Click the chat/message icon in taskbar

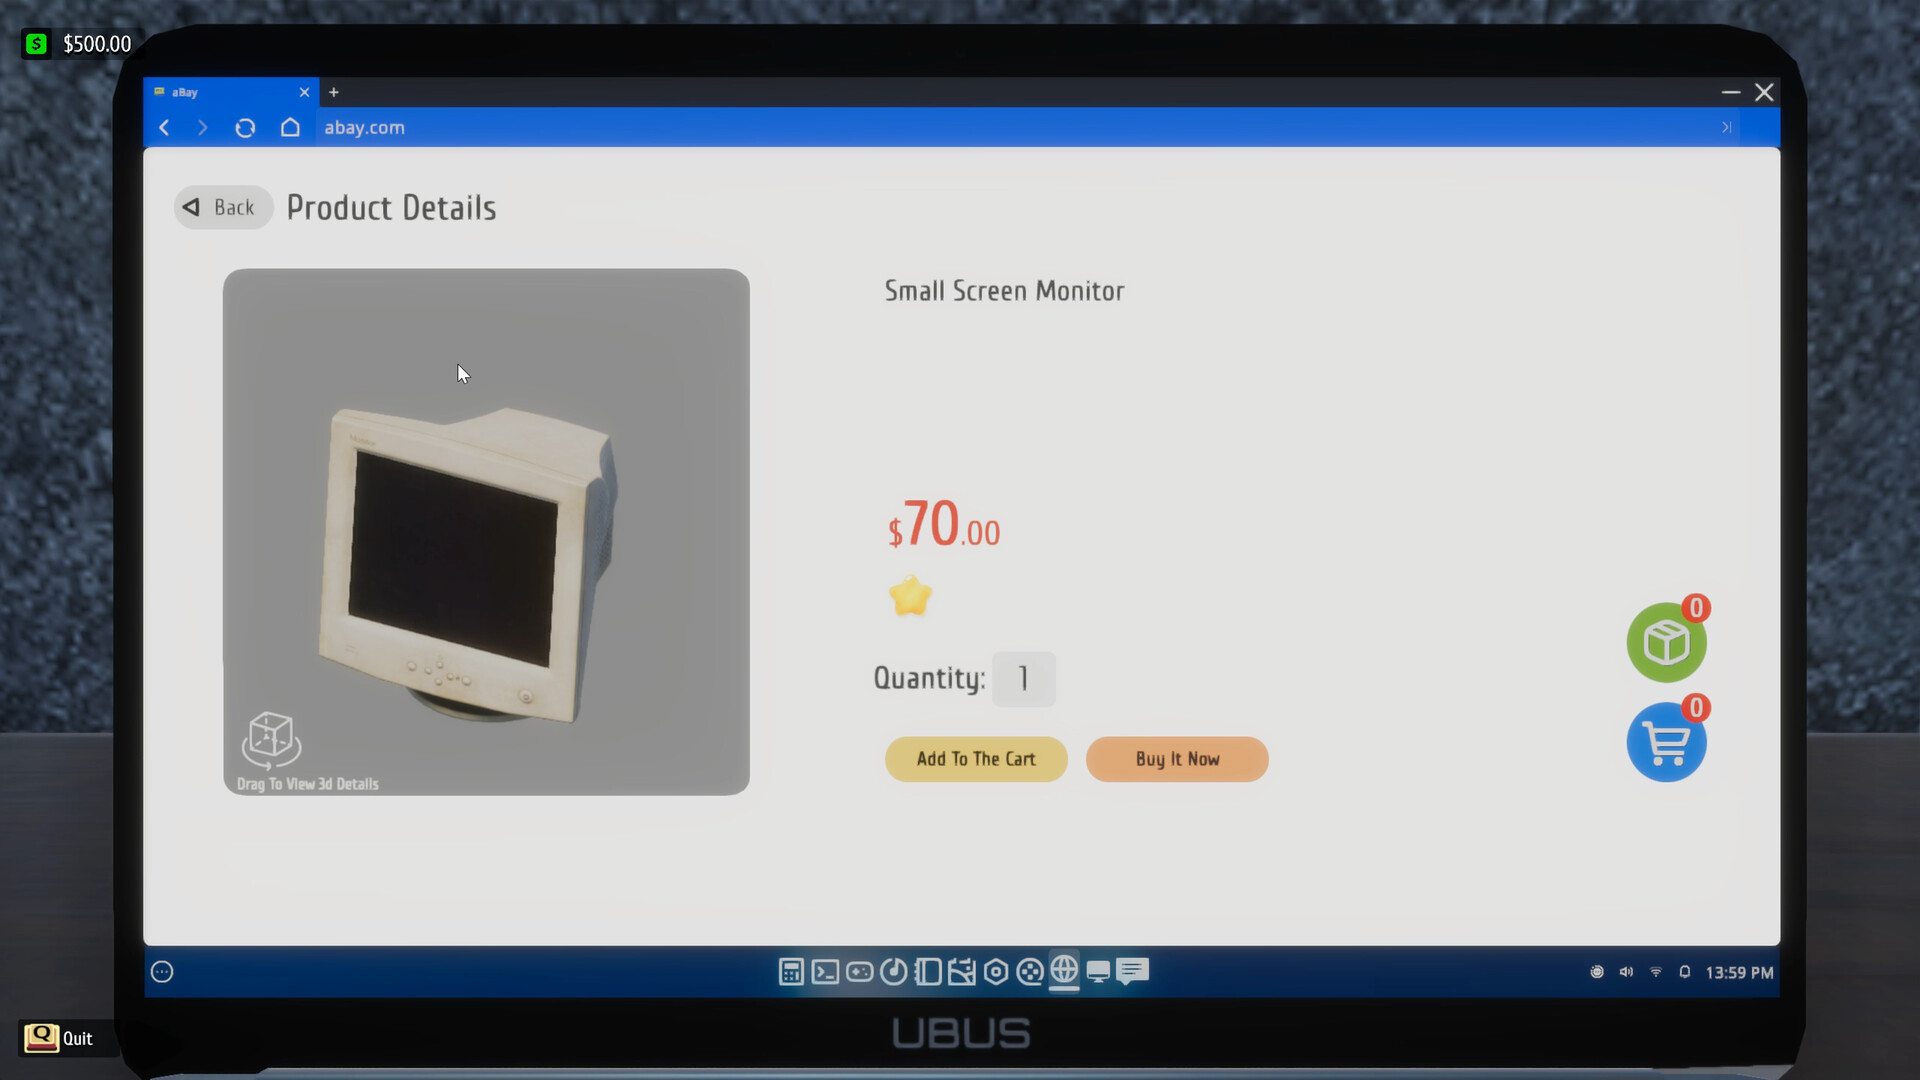tap(1133, 972)
